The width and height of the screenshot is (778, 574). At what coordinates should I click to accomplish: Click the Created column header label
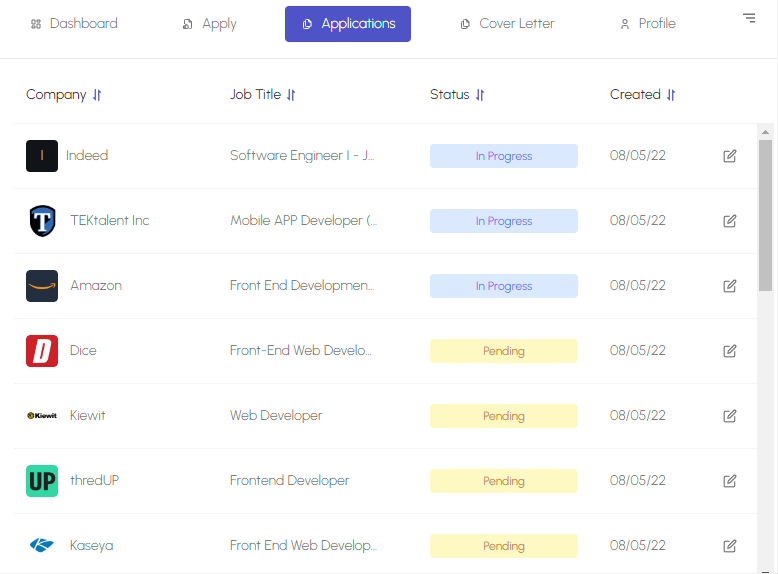coord(635,94)
